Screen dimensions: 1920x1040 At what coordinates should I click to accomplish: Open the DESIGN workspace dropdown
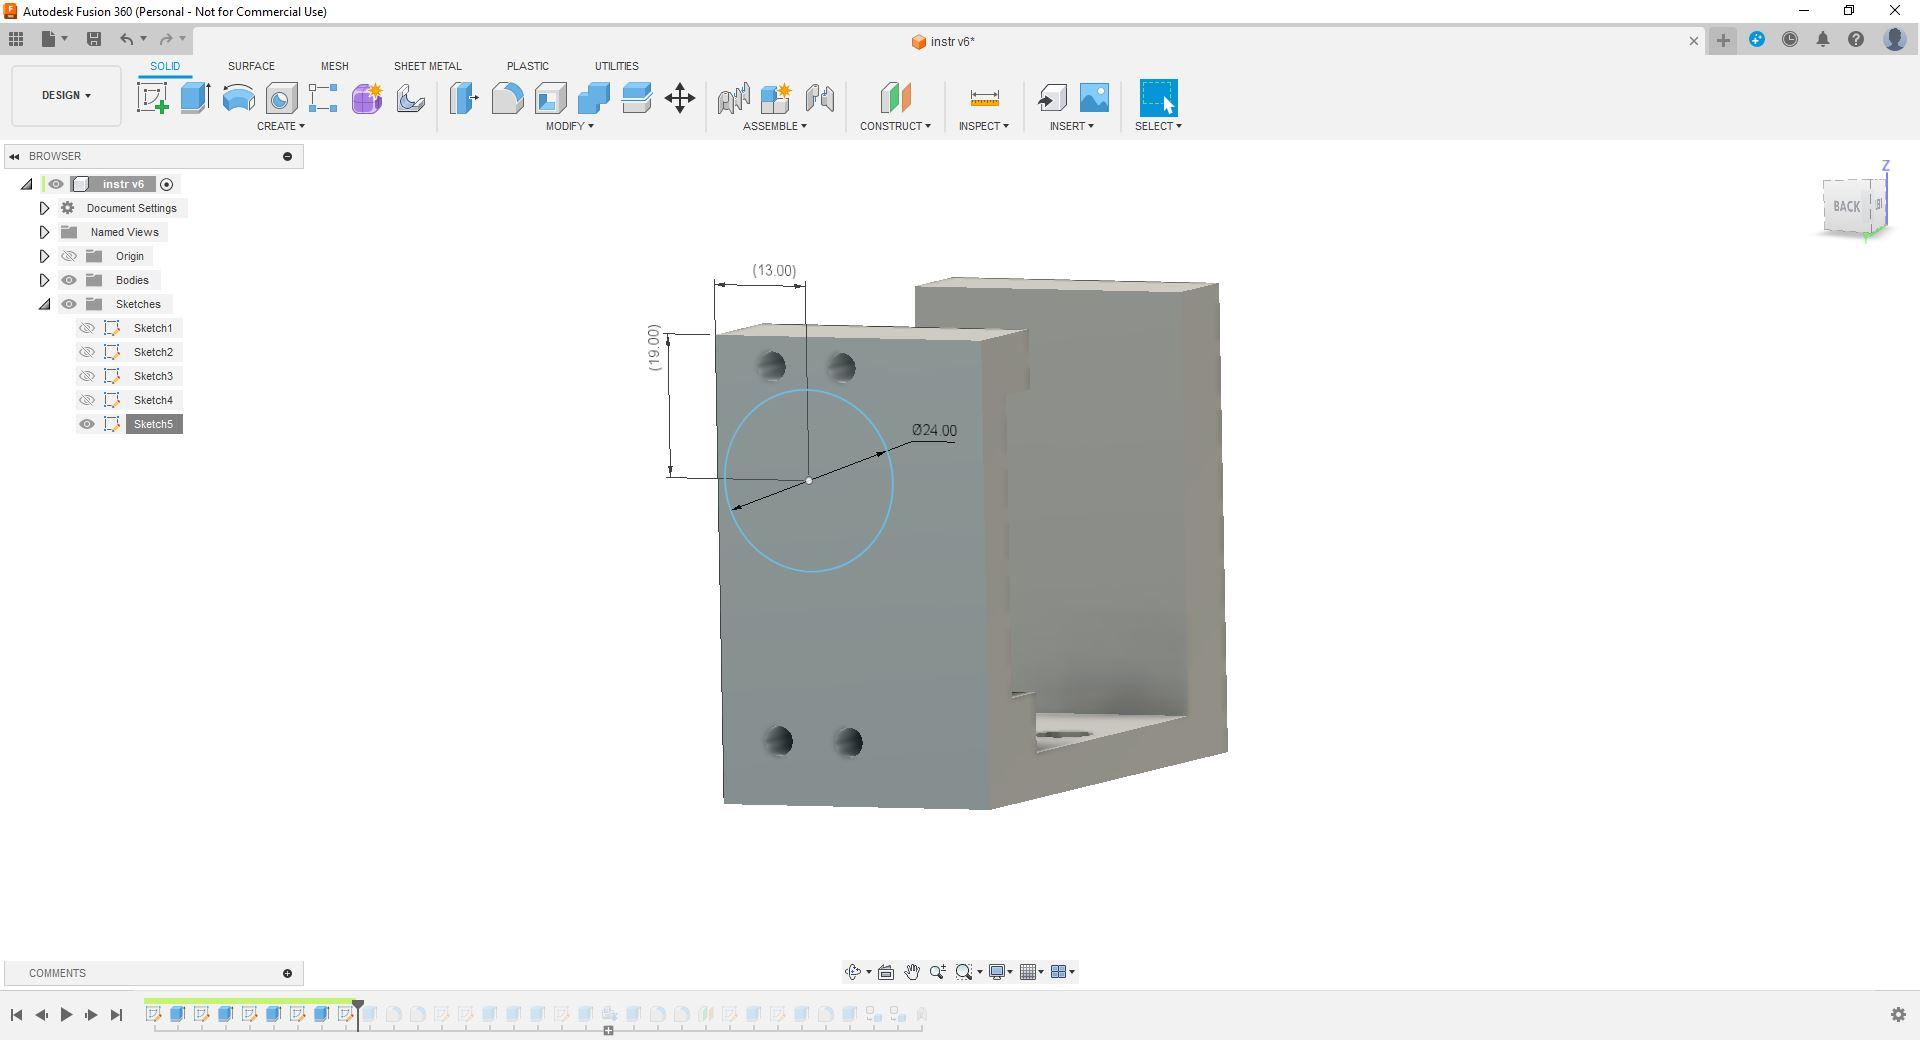[66, 96]
